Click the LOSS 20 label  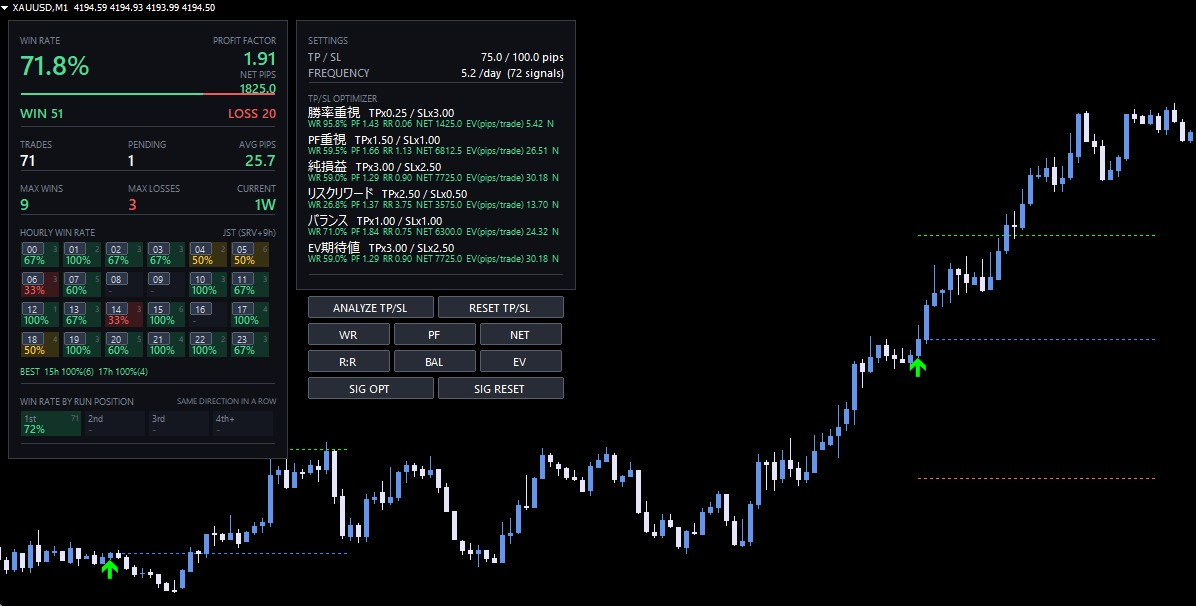(x=252, y=114)
